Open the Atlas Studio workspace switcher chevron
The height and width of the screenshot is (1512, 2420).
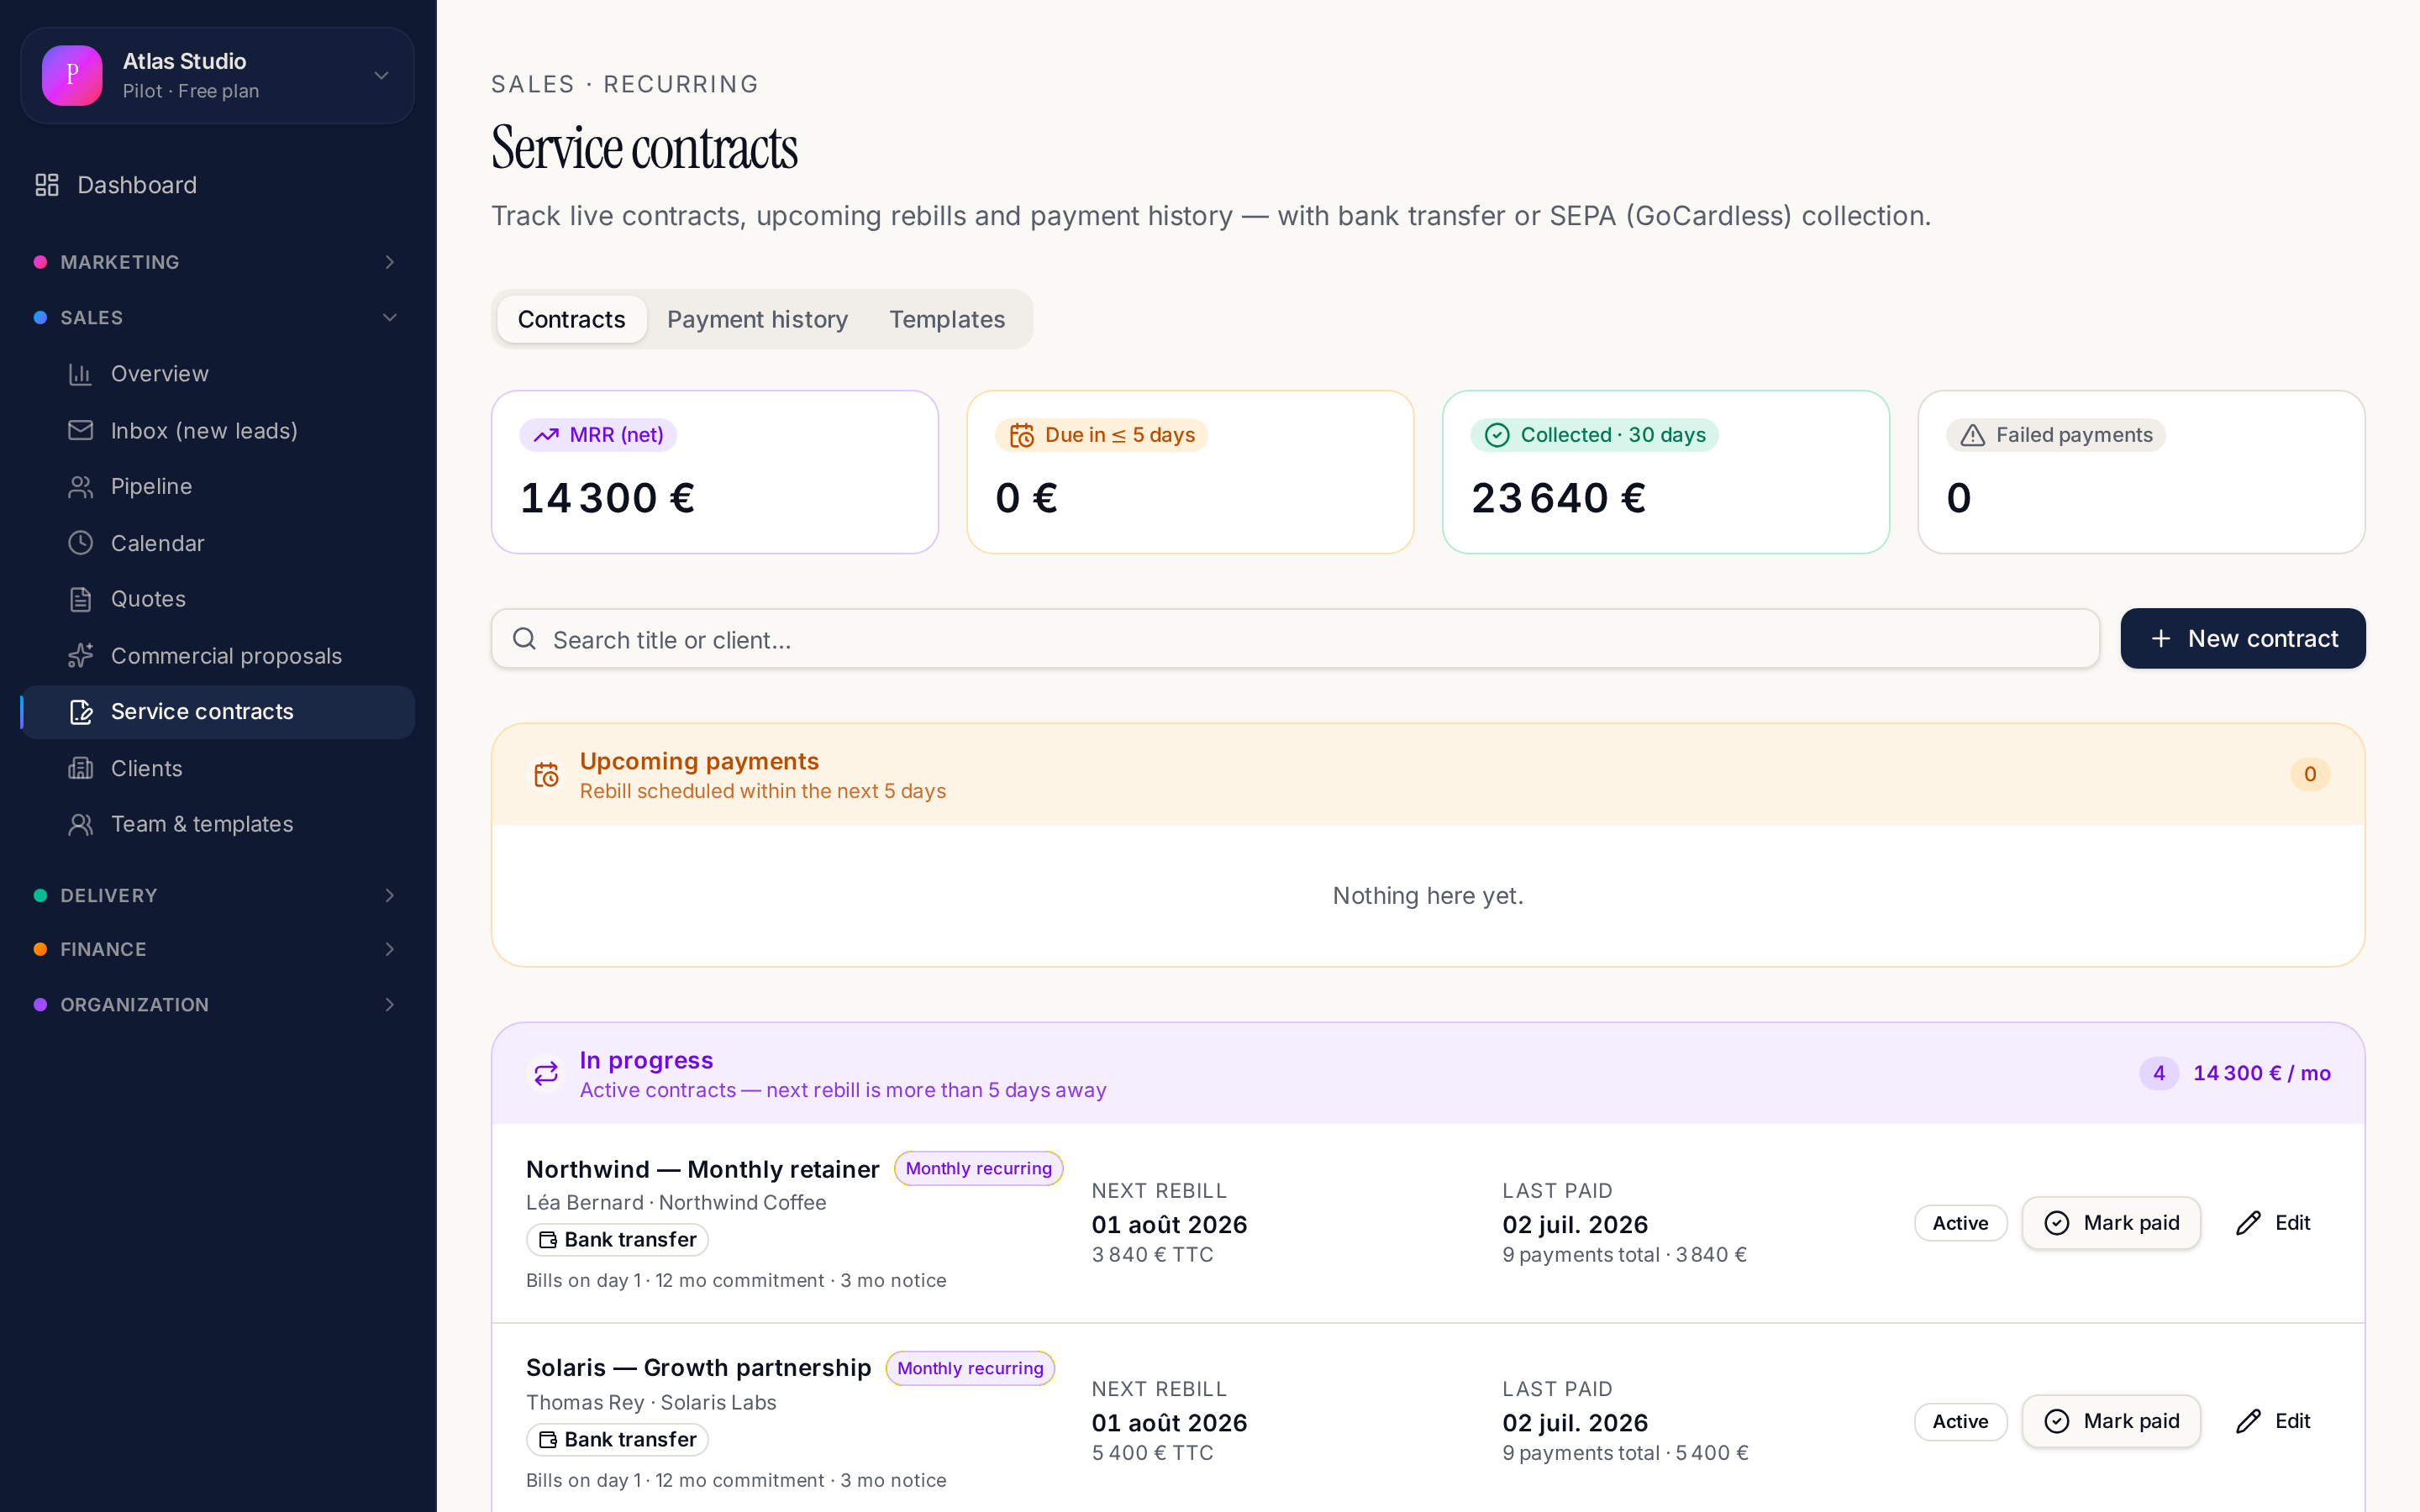pyautogui.click(x=381, y=75)
